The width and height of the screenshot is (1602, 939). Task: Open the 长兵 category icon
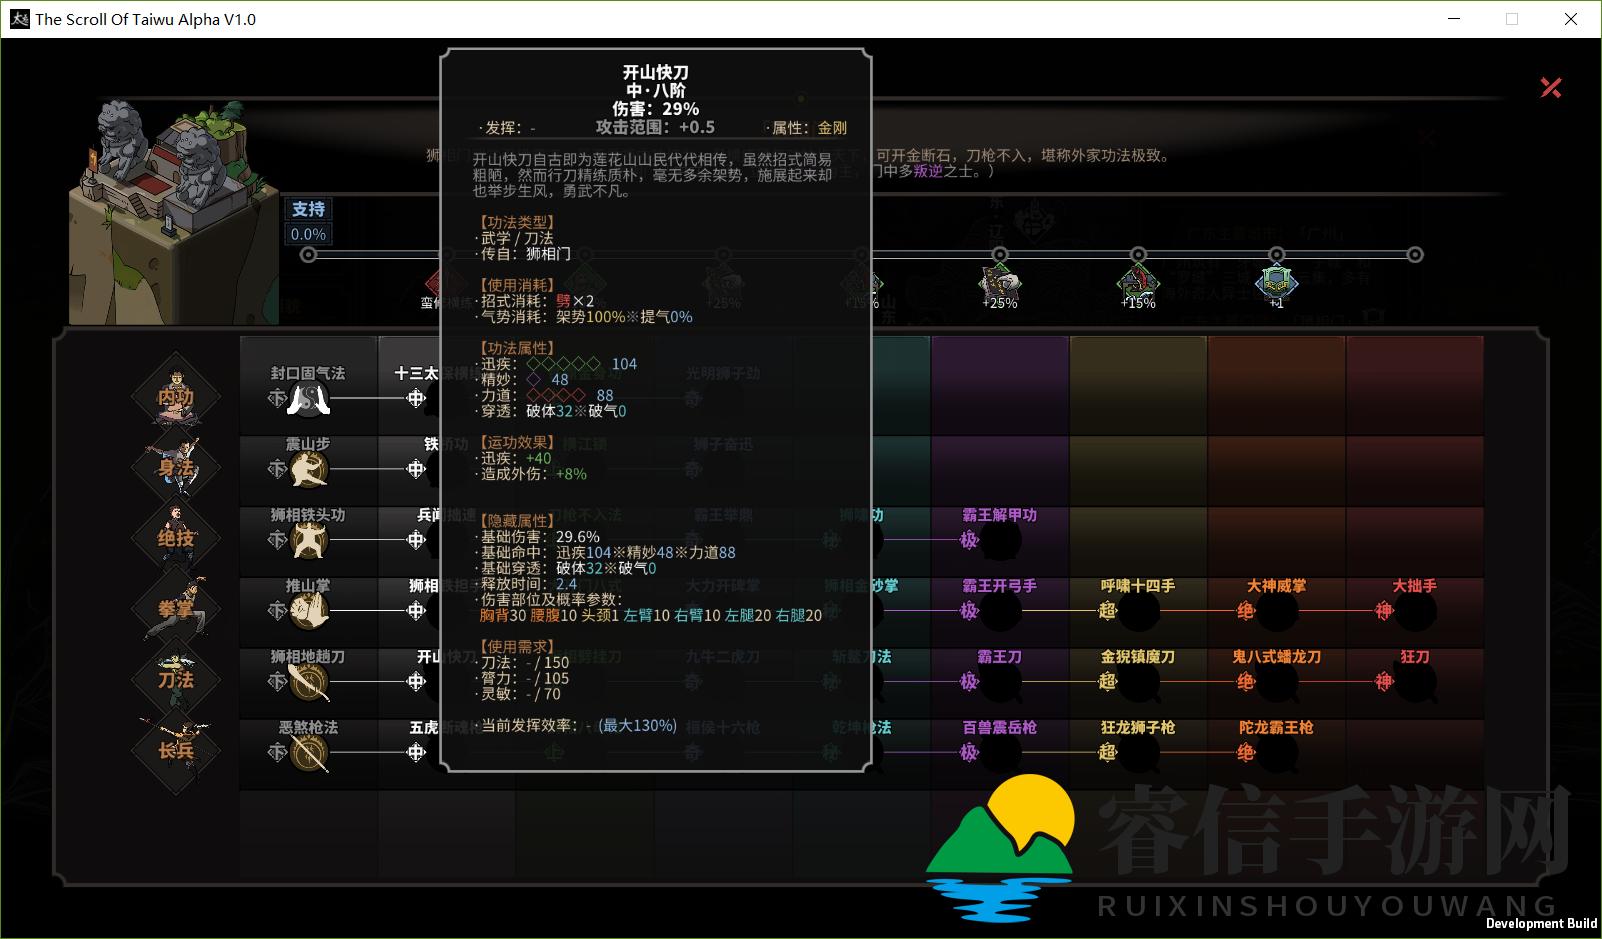point(177,750)
